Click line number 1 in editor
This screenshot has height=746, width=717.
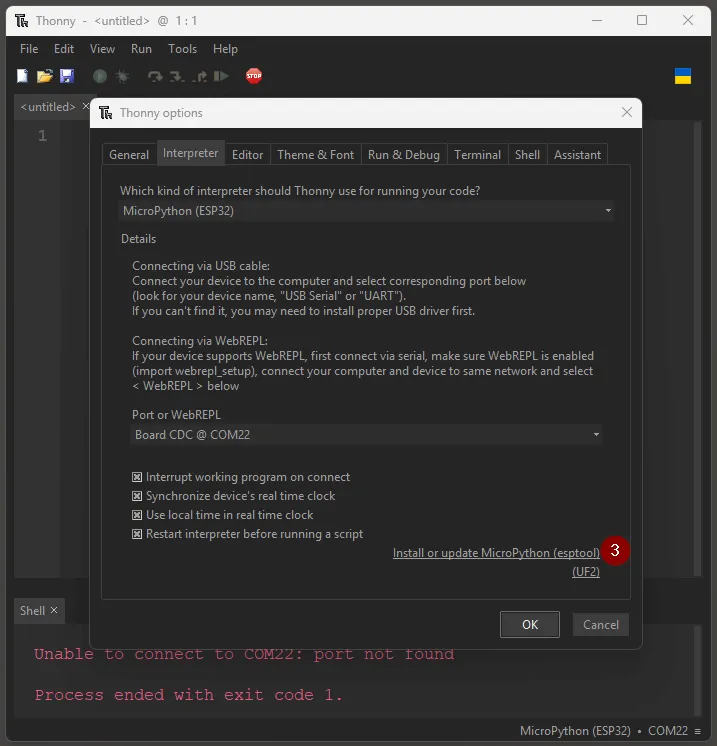coord(42,136)
